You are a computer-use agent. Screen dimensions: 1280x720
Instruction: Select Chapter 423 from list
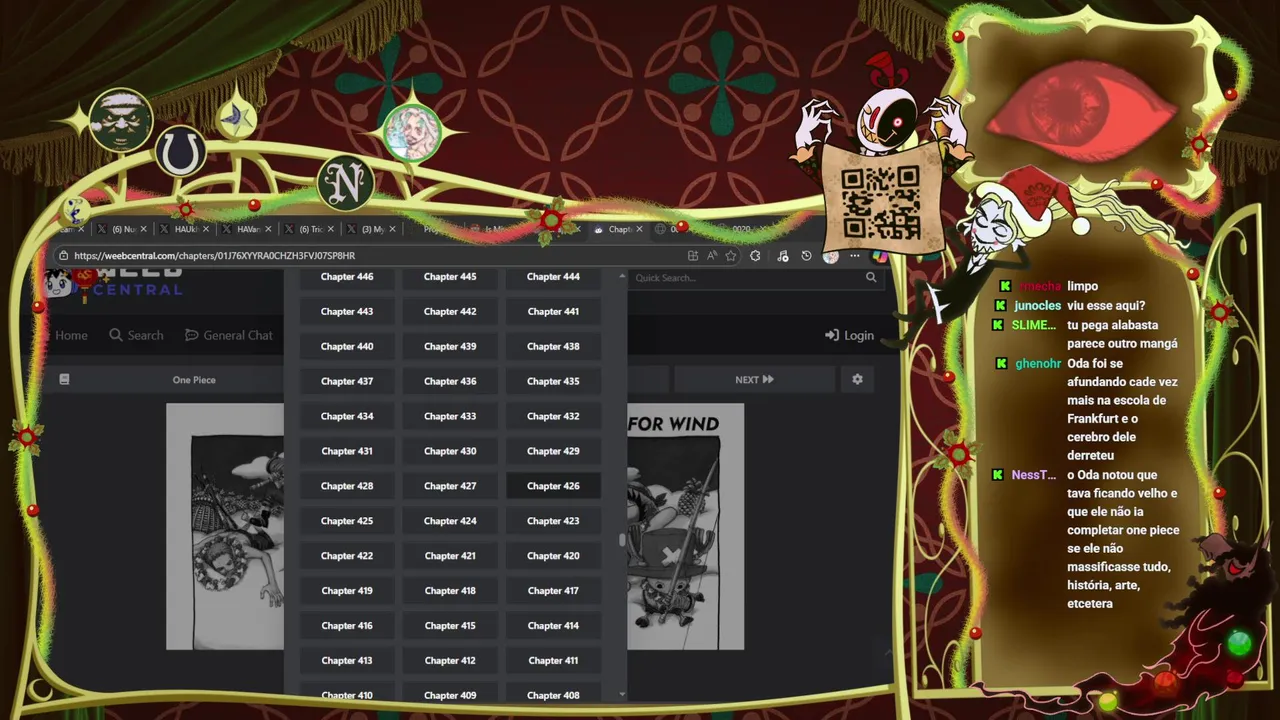coord(553,521)
